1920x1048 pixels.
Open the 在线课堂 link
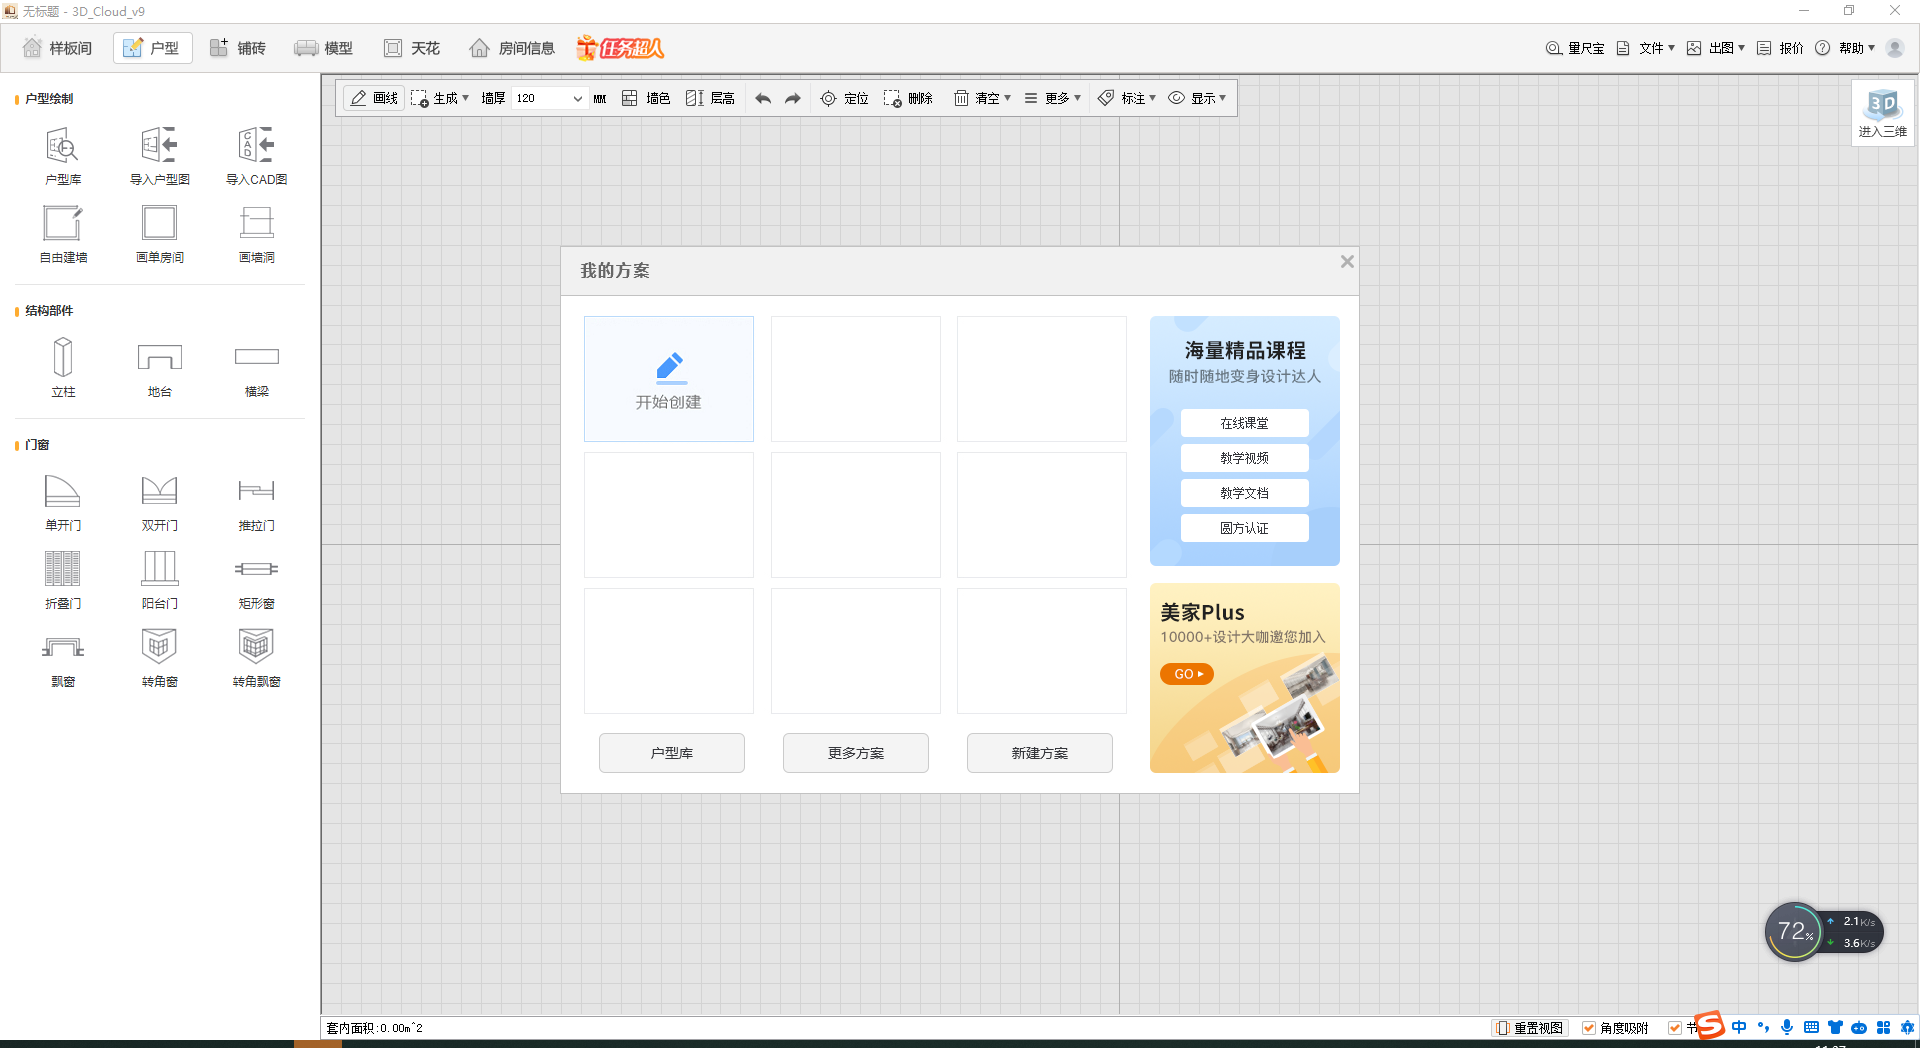tap(1245, 423)
